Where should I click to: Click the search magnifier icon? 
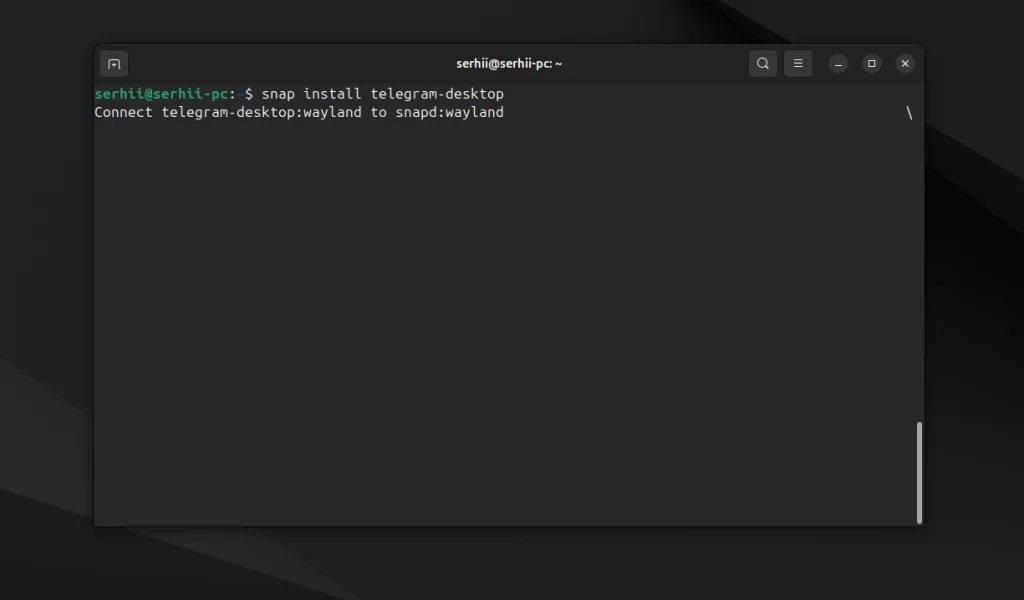pyautogui.click(x=763, y=64)
